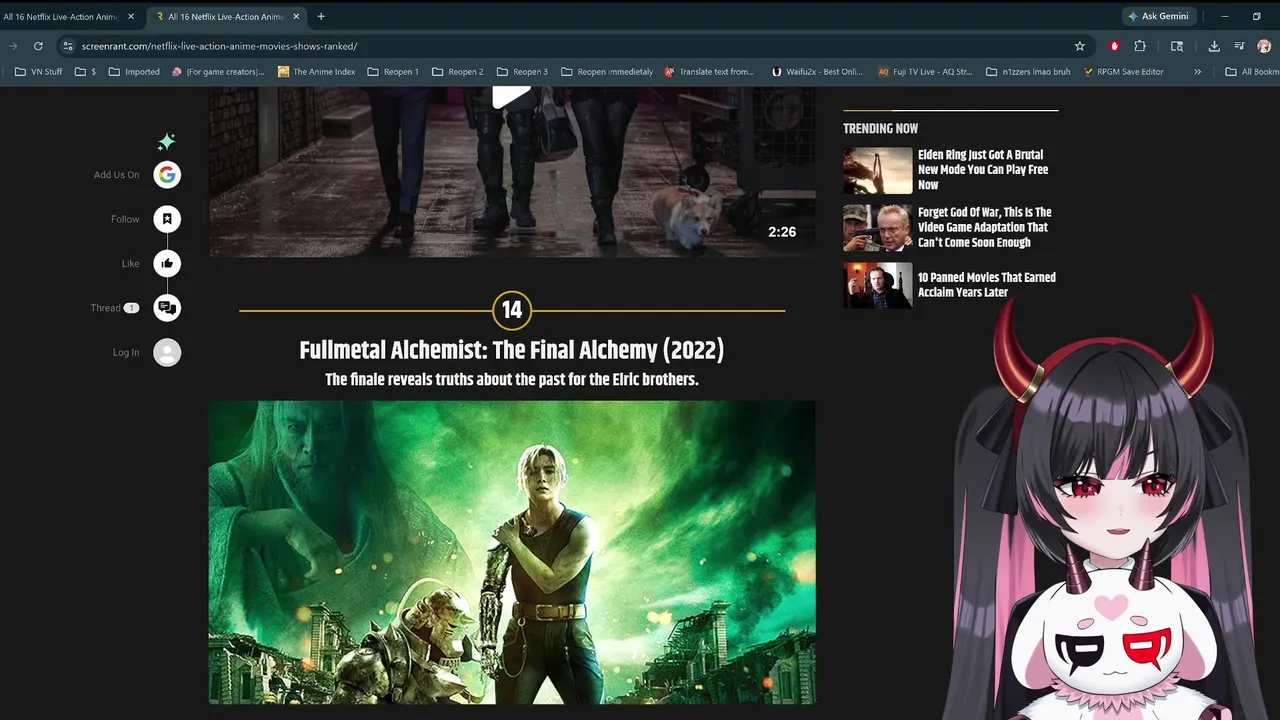Click the red extension icon in toolbar
1280x720 pixels.
(x=1114, y=46)
